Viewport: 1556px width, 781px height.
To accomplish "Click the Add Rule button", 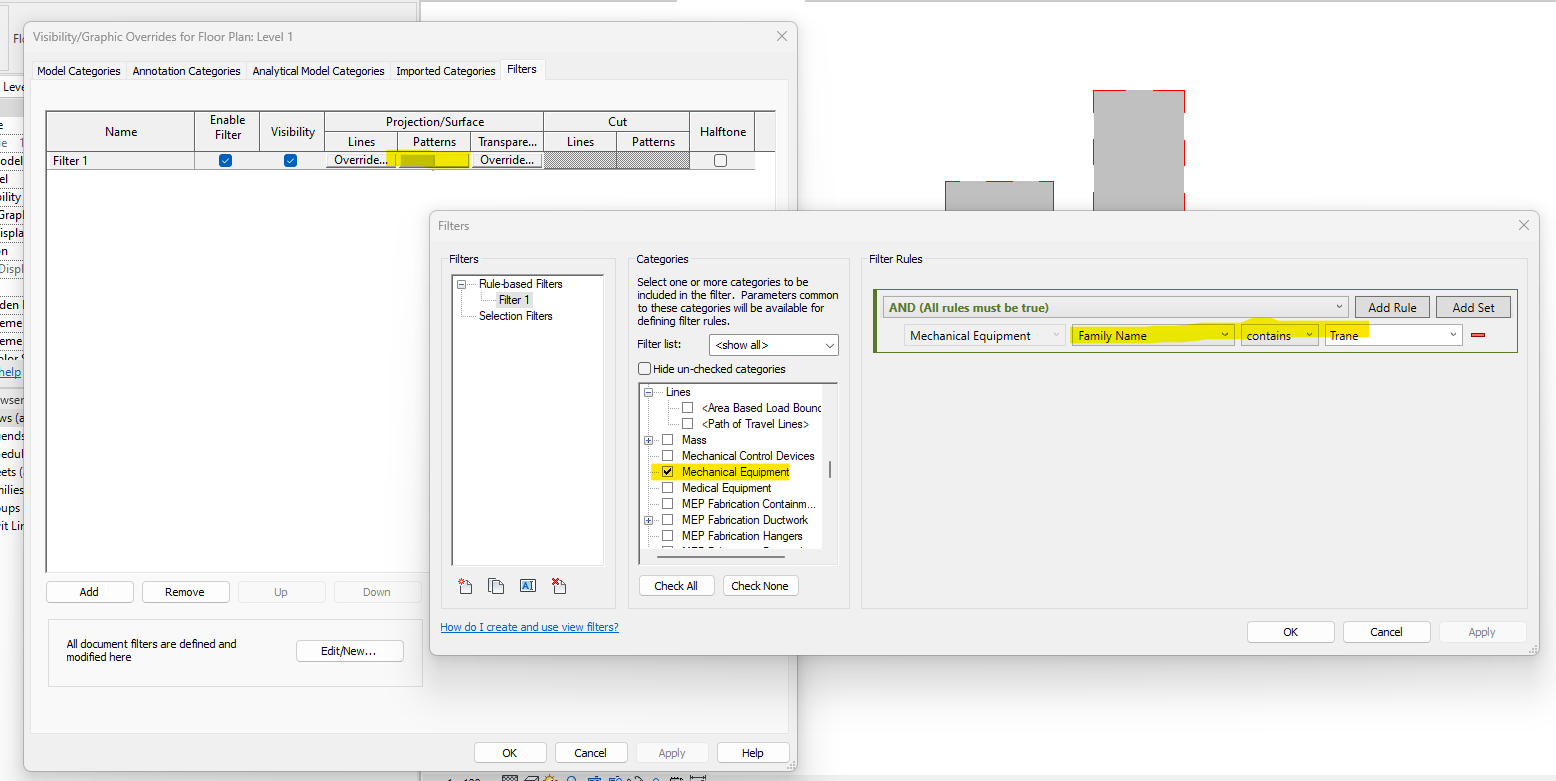I will 1392,307.
